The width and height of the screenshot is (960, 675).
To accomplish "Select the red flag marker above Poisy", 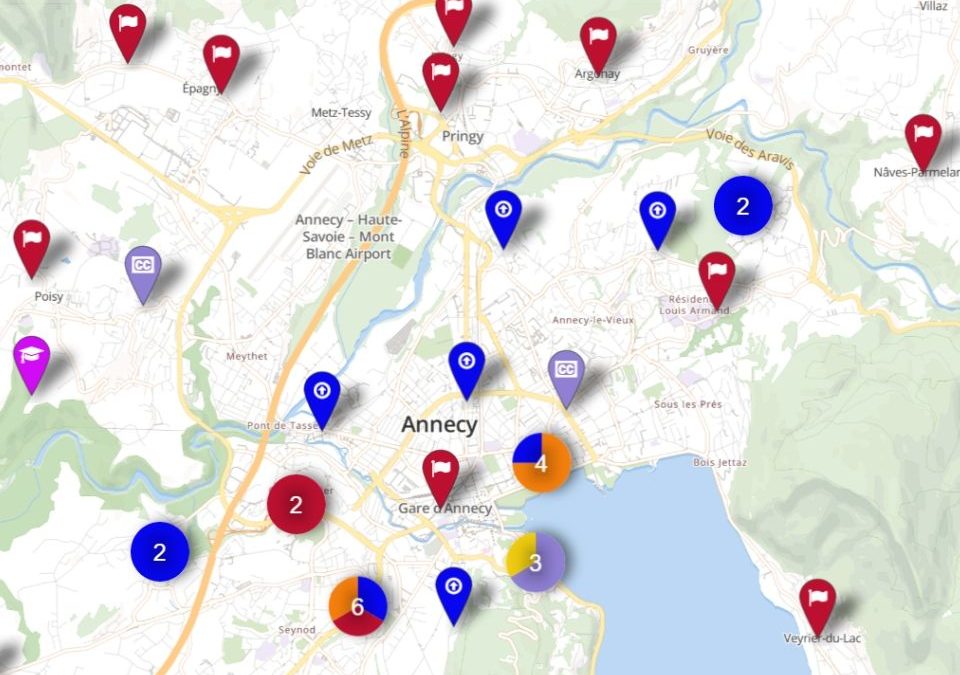I will 32,244.
